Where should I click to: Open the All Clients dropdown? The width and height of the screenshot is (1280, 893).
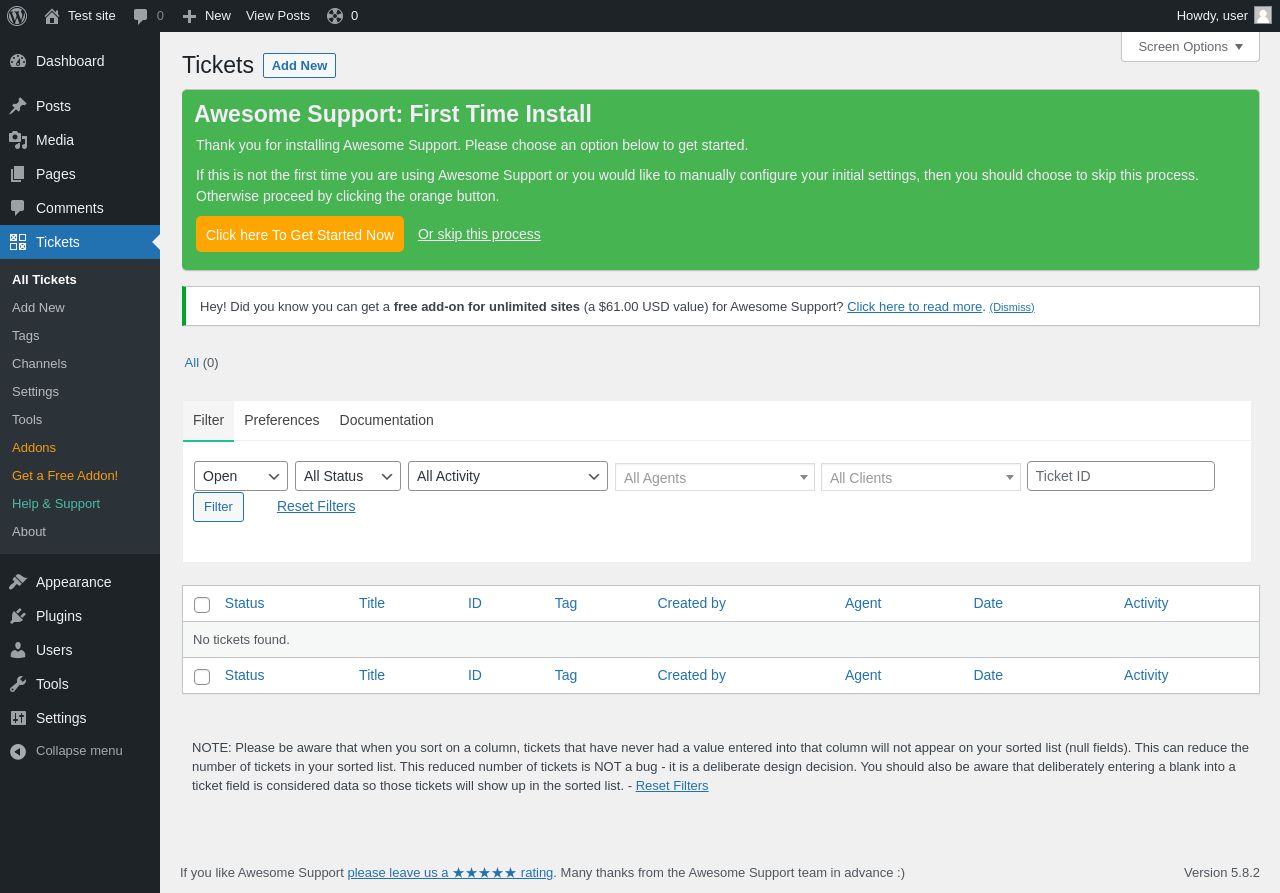click(x=921, y=477)
